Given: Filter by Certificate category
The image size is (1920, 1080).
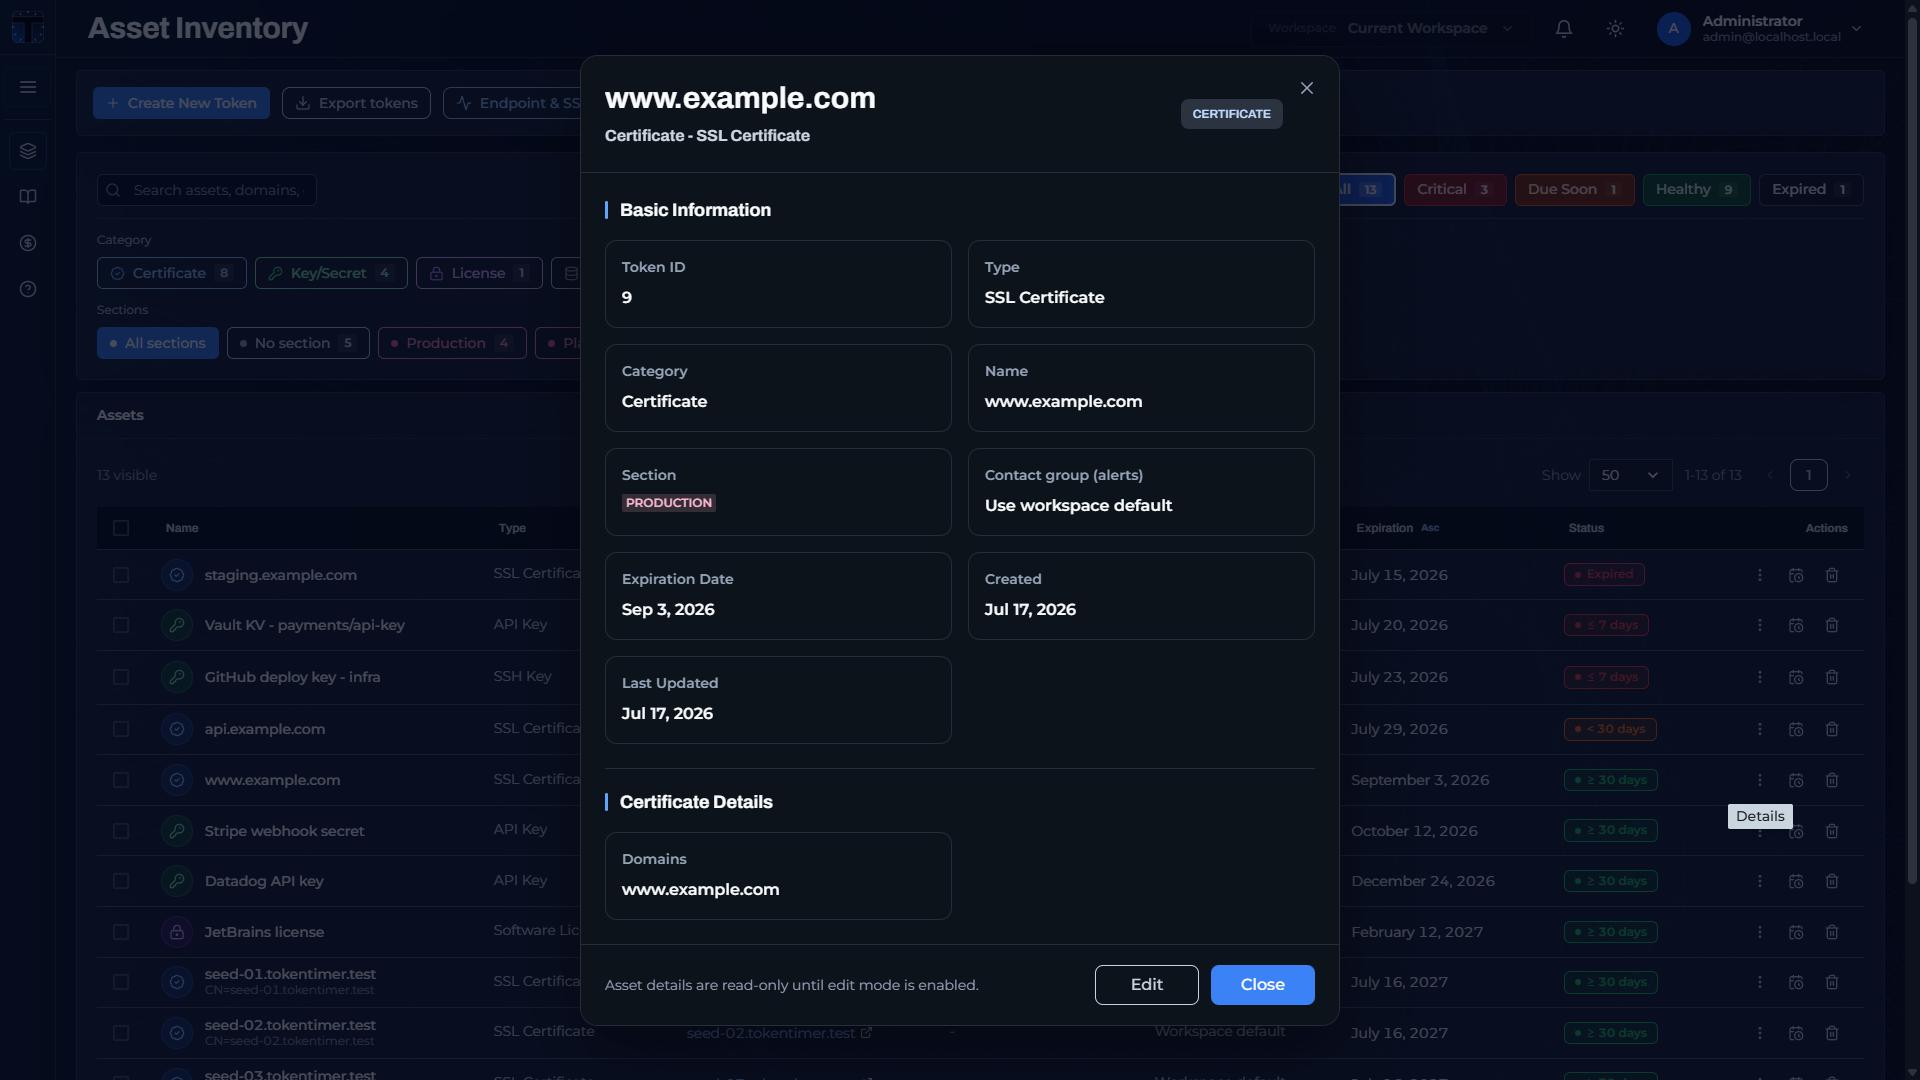Looking at the screenshot, I should [171, 273].
